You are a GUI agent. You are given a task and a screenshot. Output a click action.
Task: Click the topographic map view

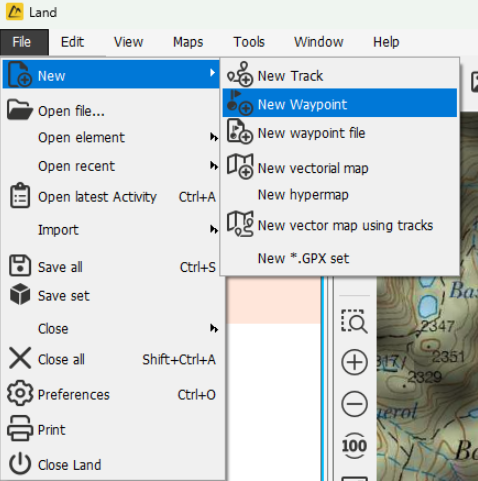click(x=428, y=378)
